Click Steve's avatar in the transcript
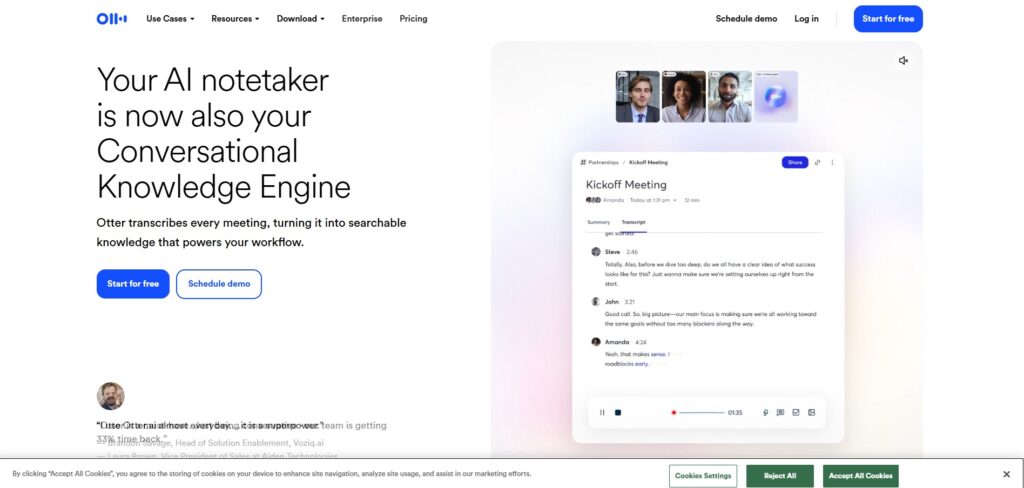This screenshot has height=488, width=1024. click(x=596, y=252)
